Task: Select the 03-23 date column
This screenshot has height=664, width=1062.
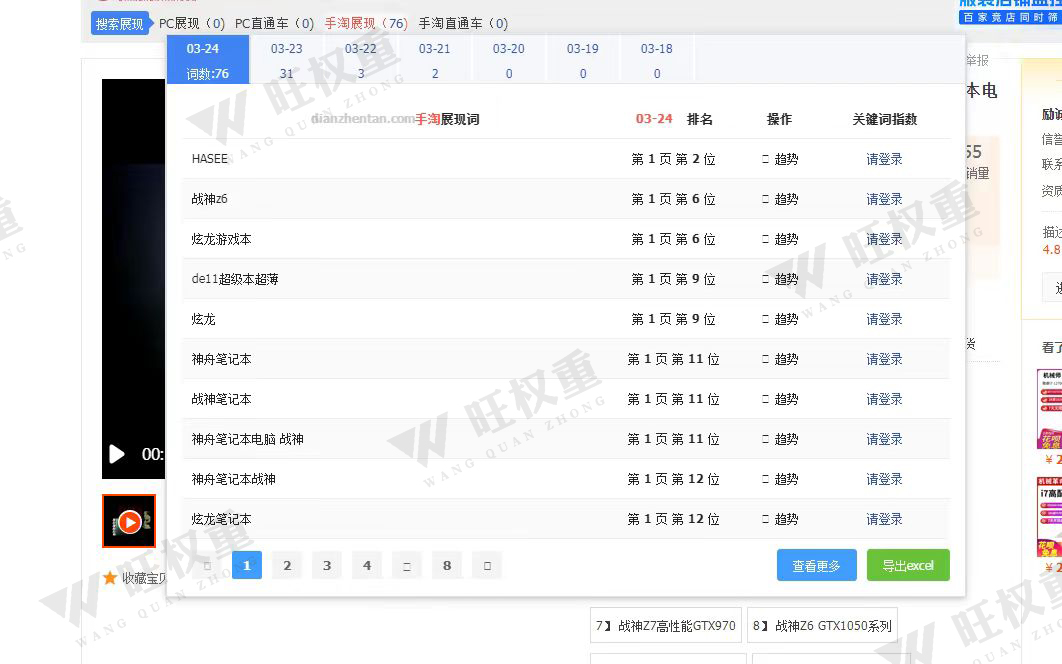Action: click(286, 60)
